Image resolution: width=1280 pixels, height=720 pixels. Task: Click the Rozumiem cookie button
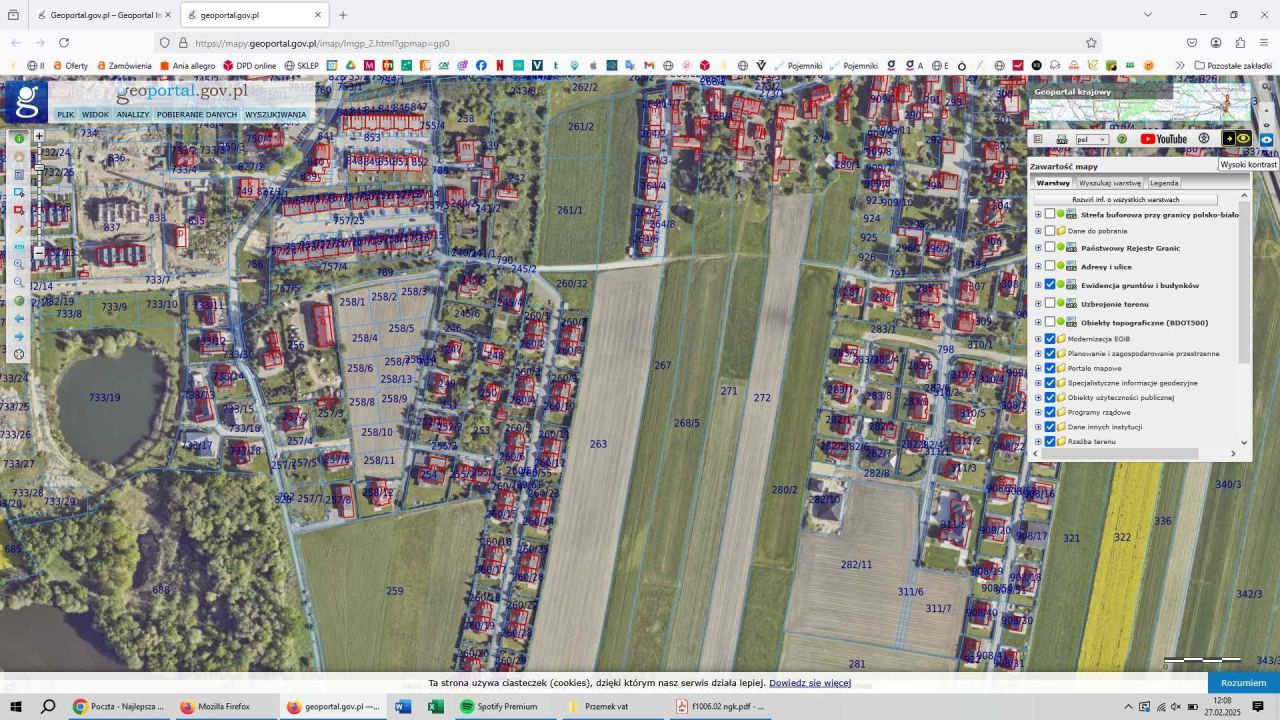click(x=1243, y=683)
